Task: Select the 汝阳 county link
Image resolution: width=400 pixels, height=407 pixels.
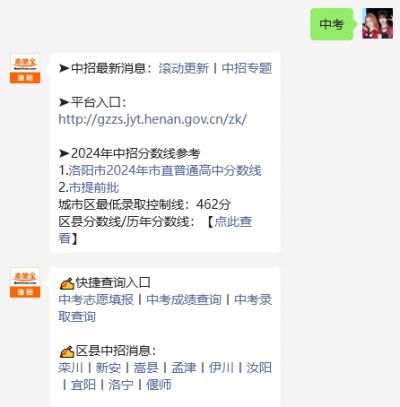Action: click(259, 368)
